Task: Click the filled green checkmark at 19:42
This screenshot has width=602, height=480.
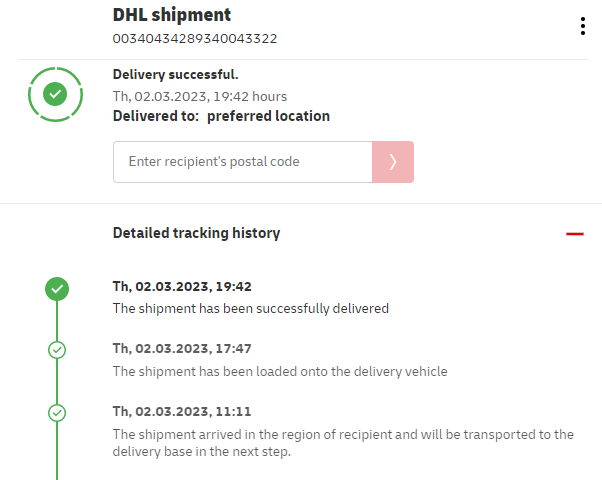Action: (57, 289)
